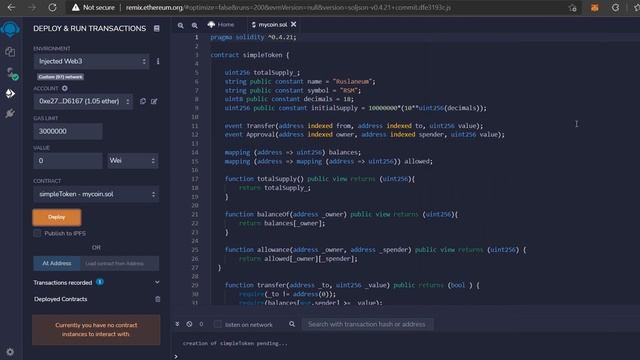Click the Transactions recorded count badge

(x=100, y=282)
